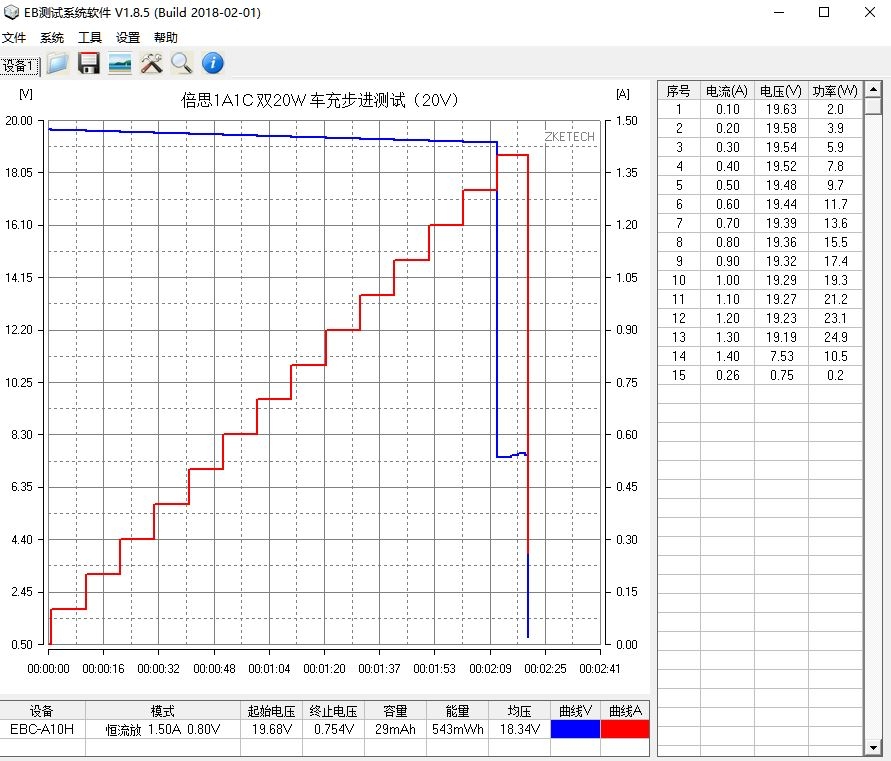This screenshot has height=761, width=891.
Task: Click the 电压(V) column header
Action: [781, 91]
